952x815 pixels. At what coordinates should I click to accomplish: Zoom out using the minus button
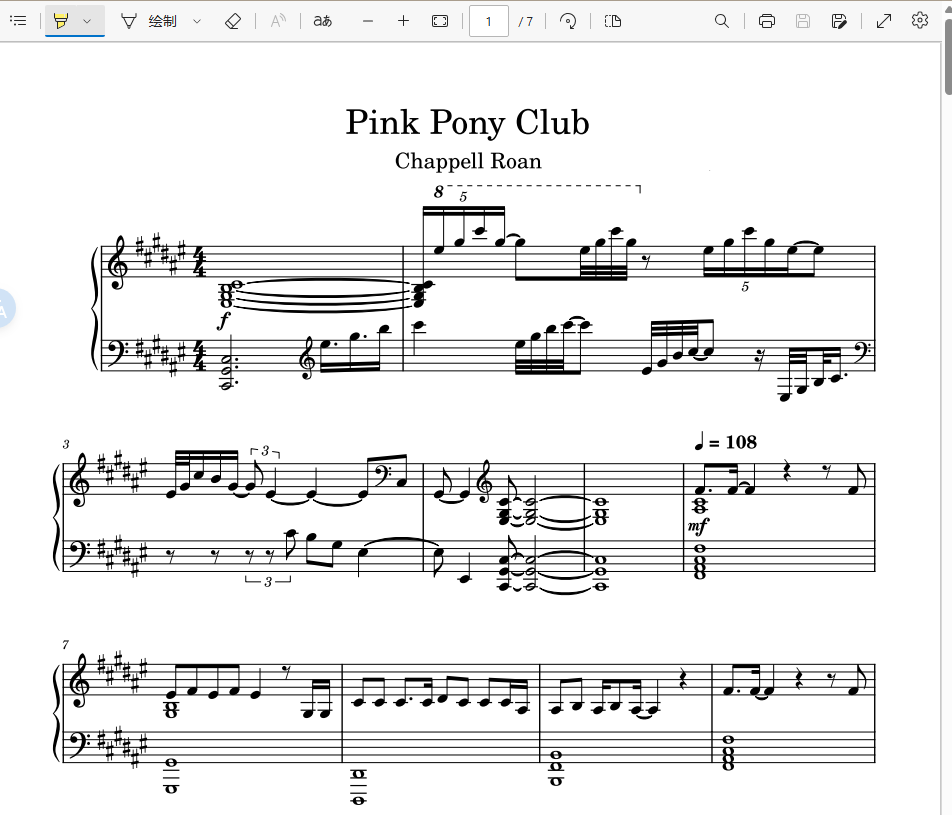(x=368, y=21)
